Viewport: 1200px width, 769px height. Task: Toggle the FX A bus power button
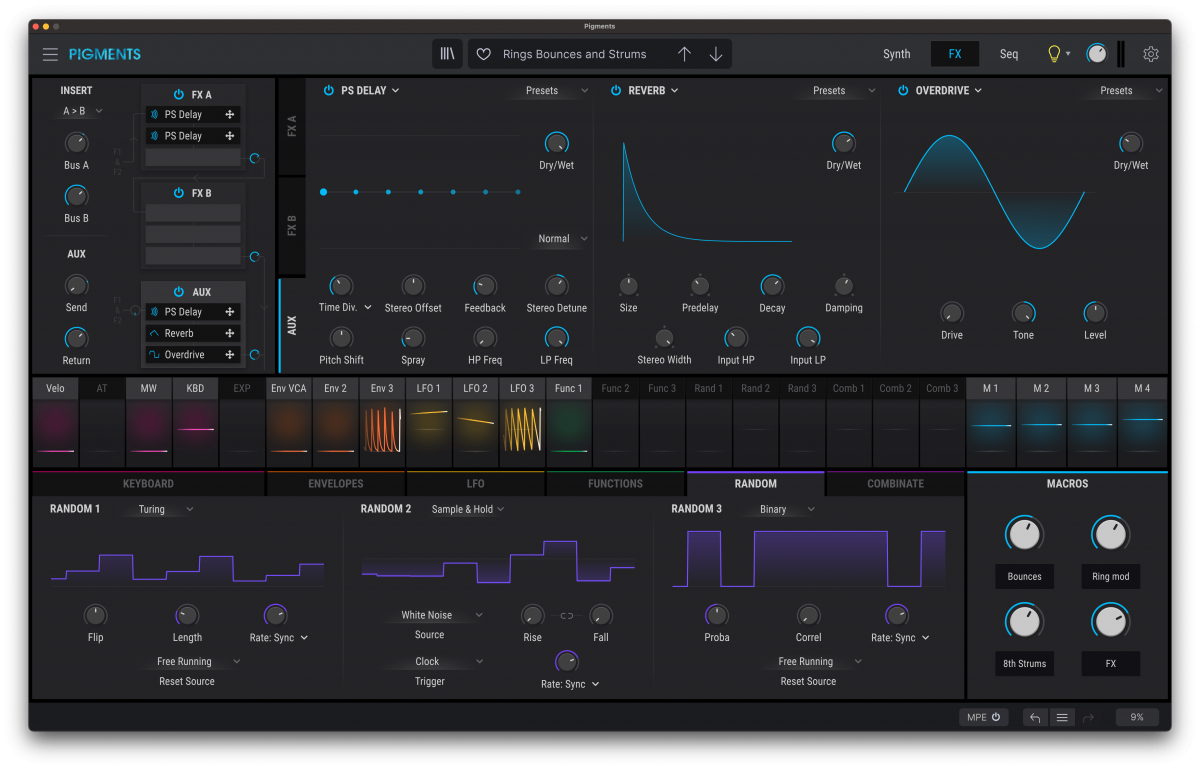[x=179, y=94]
